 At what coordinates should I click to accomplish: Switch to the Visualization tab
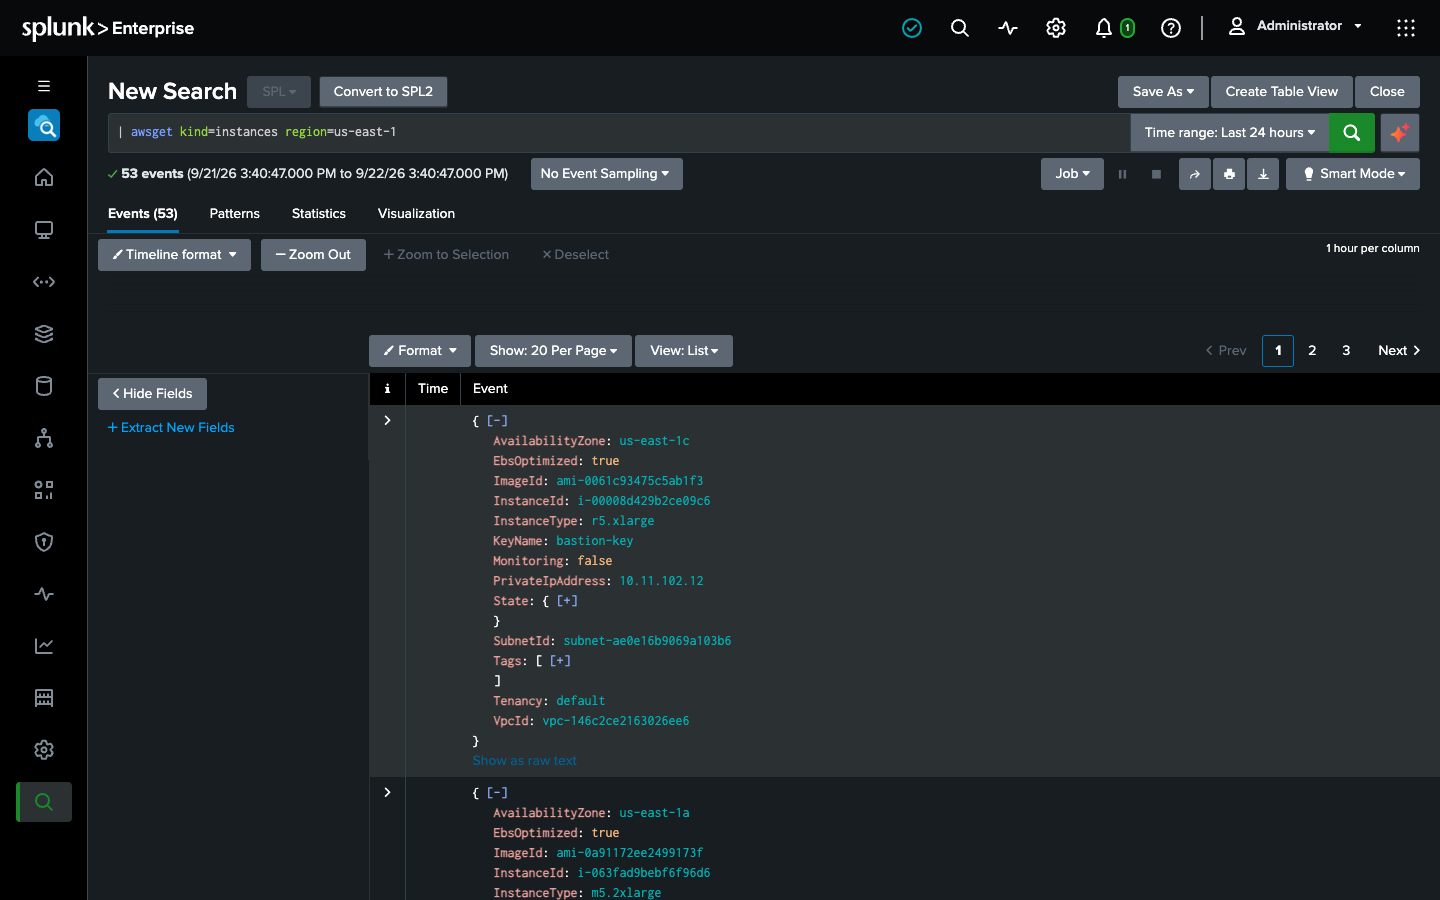click(416, 214)
